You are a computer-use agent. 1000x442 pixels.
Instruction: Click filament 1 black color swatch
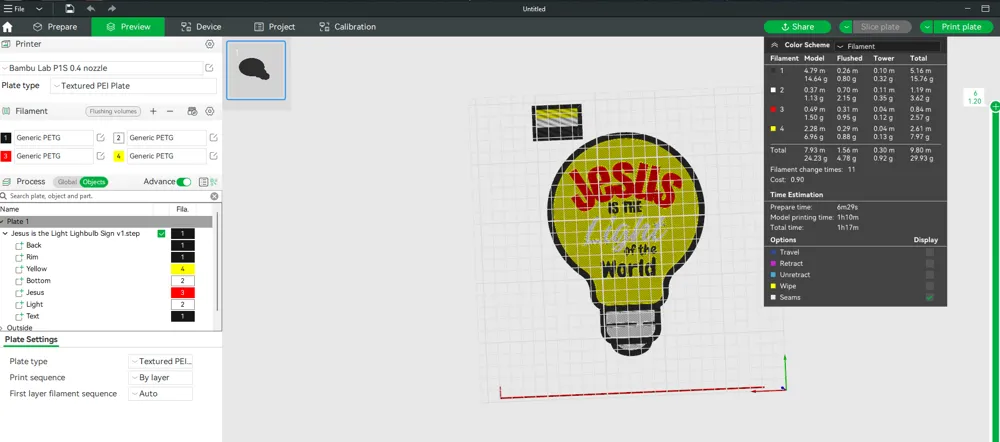[x=6, y=137]
